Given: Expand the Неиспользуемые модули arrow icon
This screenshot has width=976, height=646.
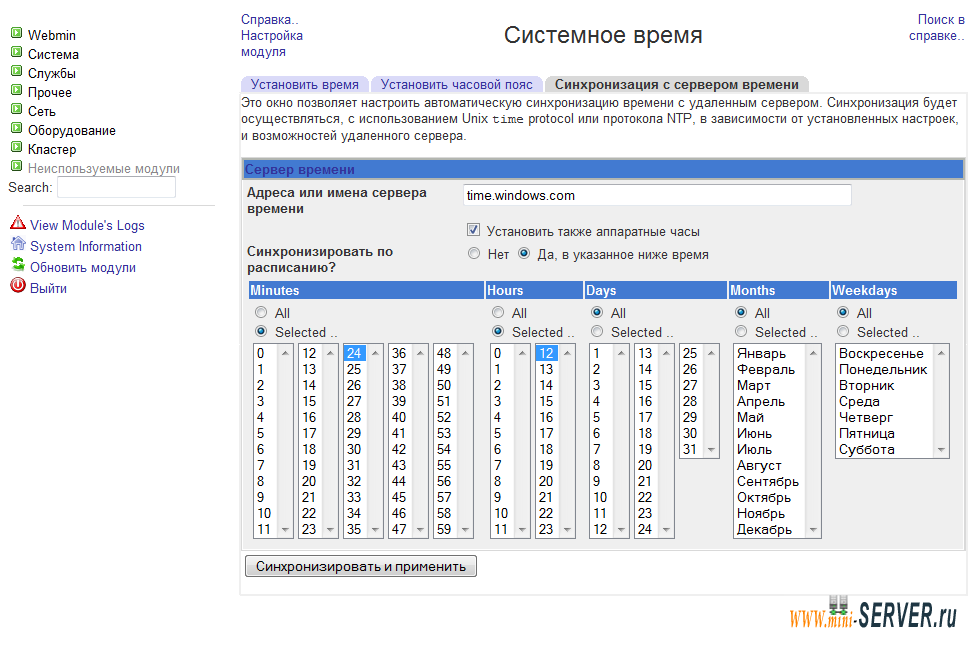Looking at the screenshot, I should (x=17, y=166).
